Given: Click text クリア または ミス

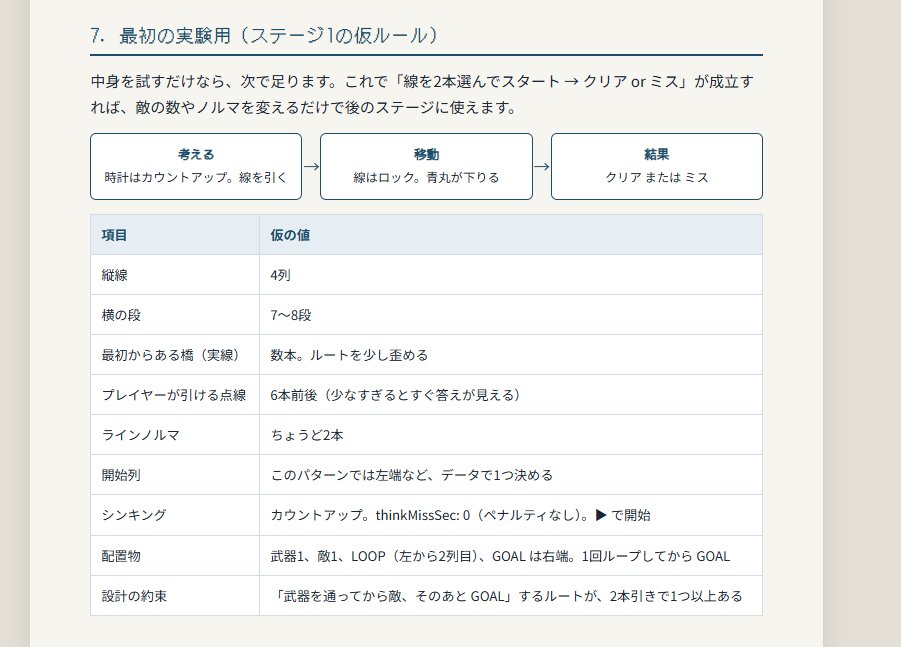Looking at the screenshot, I should 657,178.
